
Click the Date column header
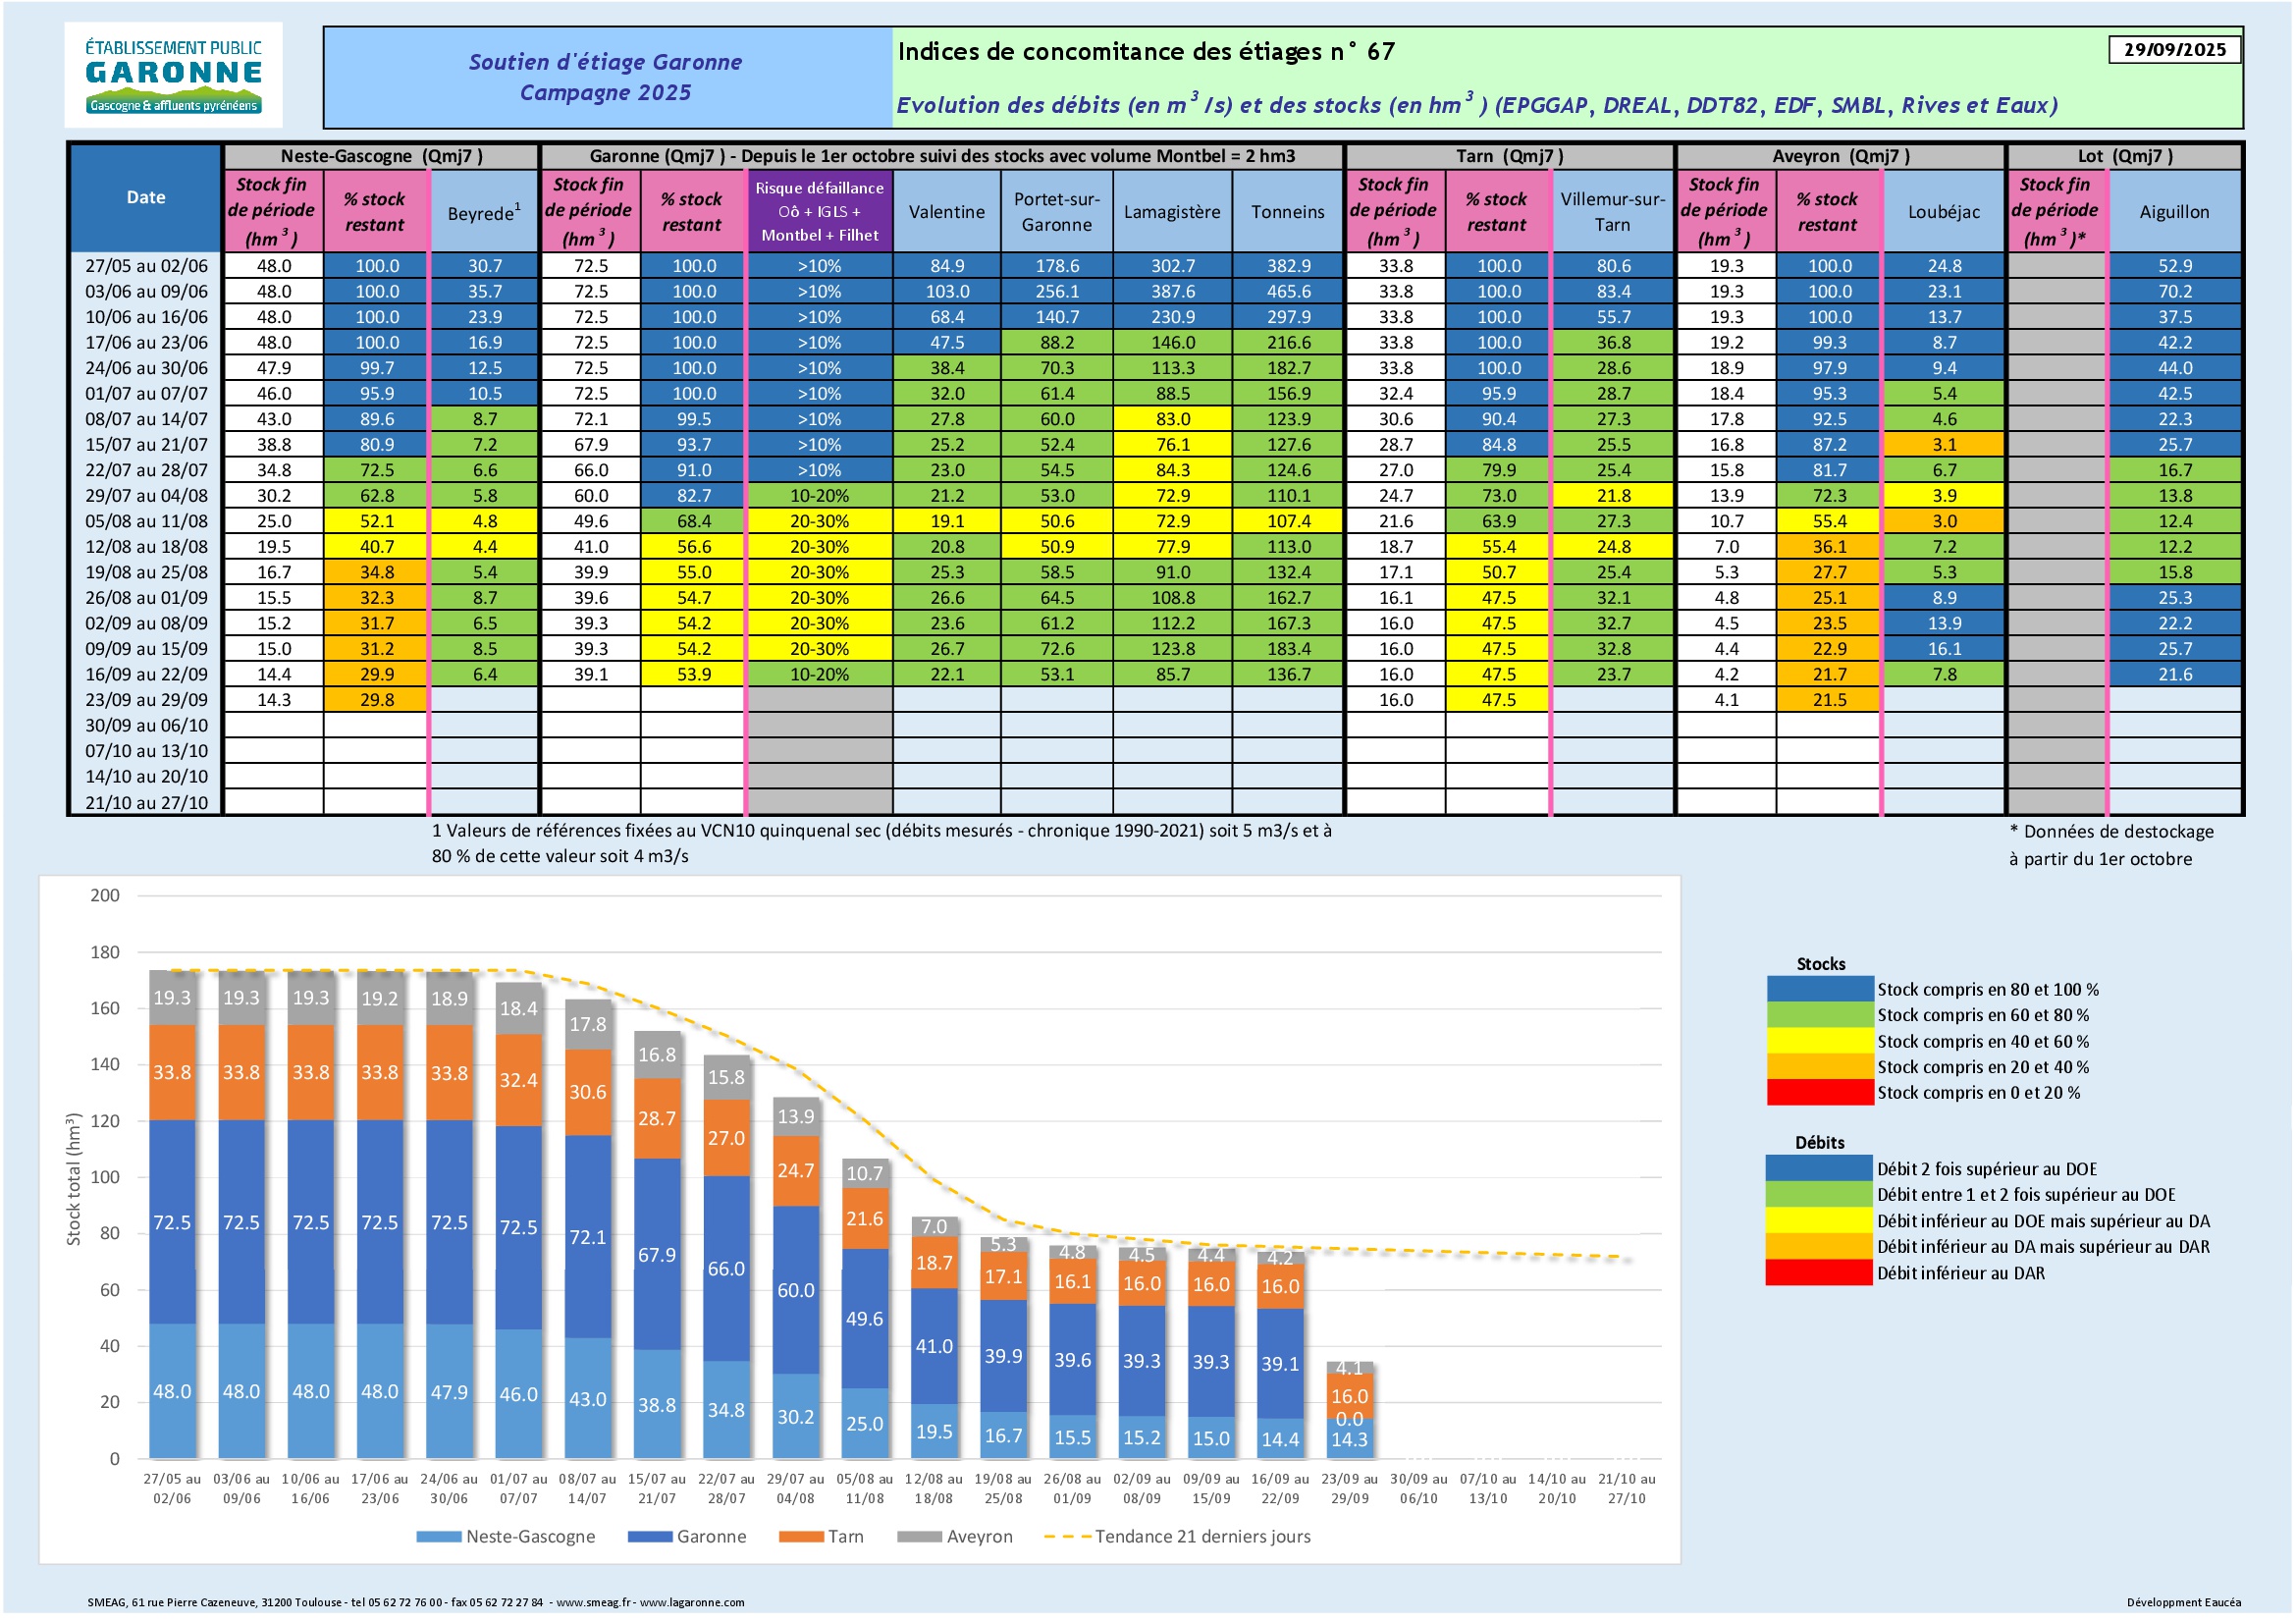coord(146,198)
